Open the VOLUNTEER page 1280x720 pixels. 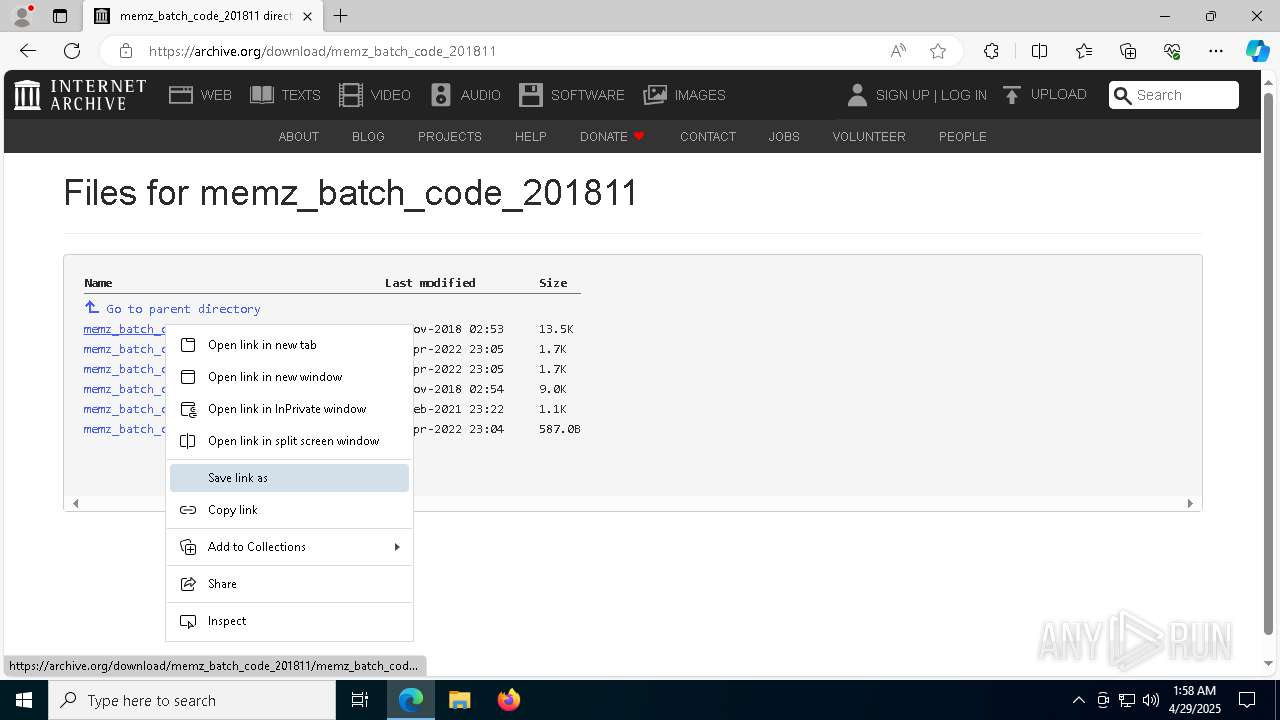pos(869,137)
